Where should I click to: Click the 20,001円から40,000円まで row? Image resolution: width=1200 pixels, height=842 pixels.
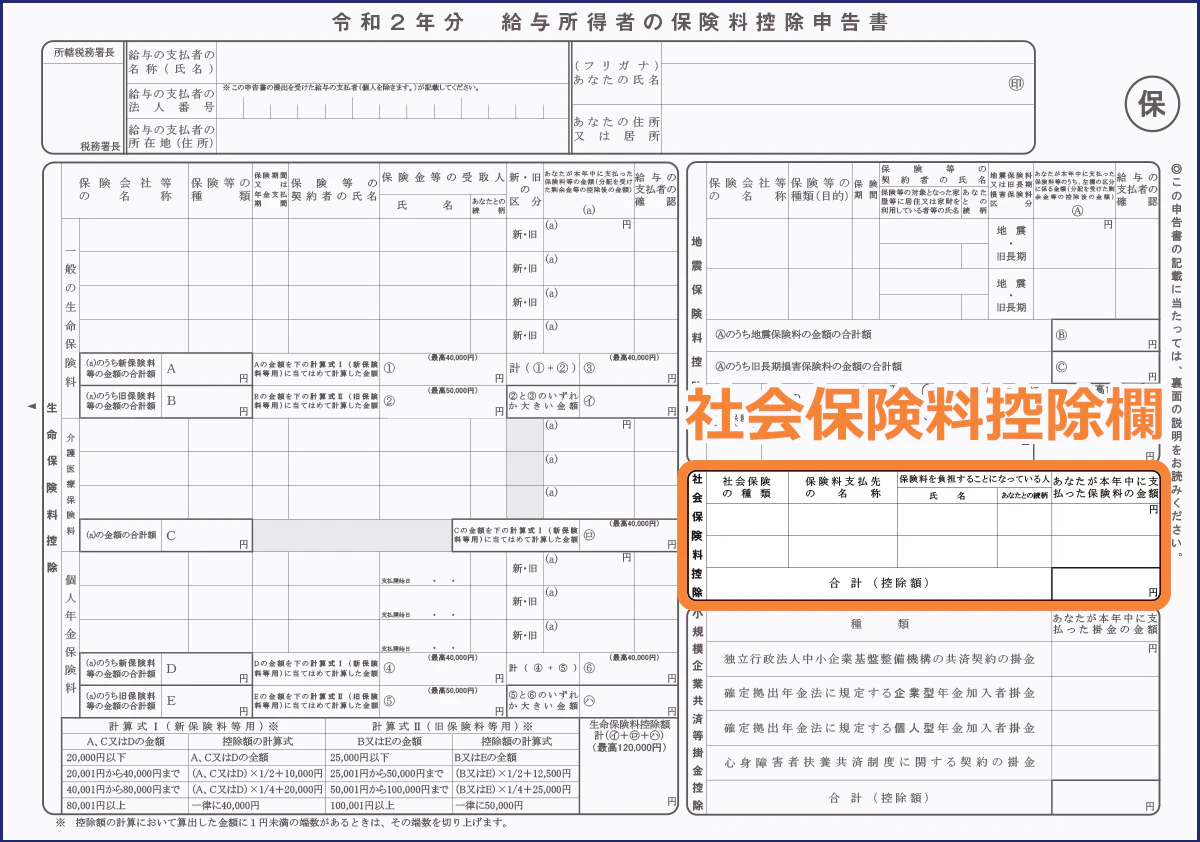point(193,773)
